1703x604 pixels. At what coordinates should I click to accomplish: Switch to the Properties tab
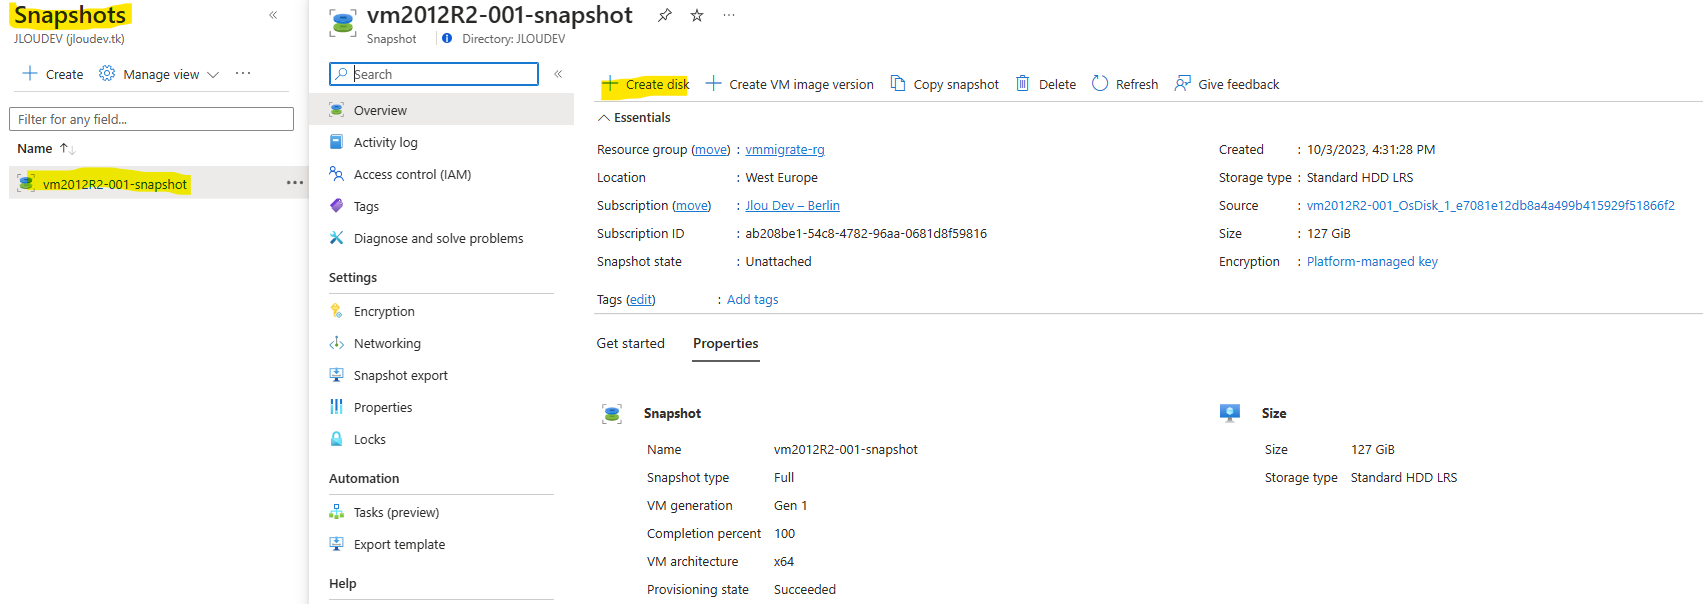(726, 343)
